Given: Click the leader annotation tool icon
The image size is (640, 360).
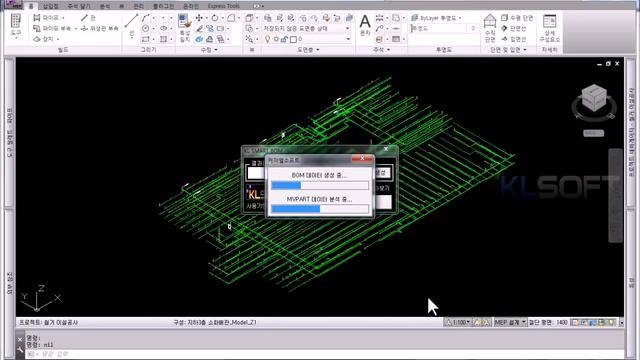Looking at the screenshot, I should [x=379, y=28].
